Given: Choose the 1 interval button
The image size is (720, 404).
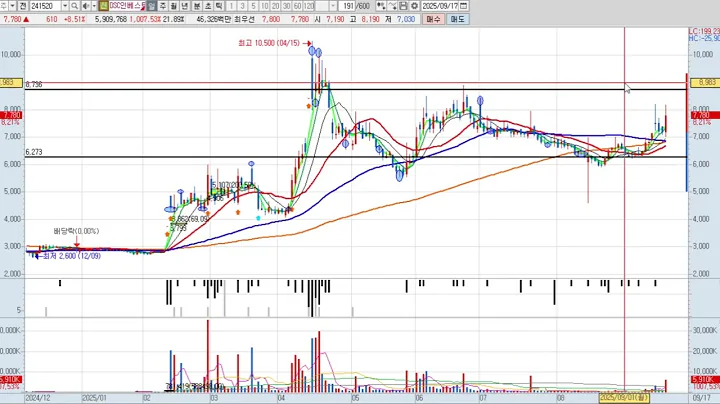Looking at the screenshot, I should pos(231,6).
